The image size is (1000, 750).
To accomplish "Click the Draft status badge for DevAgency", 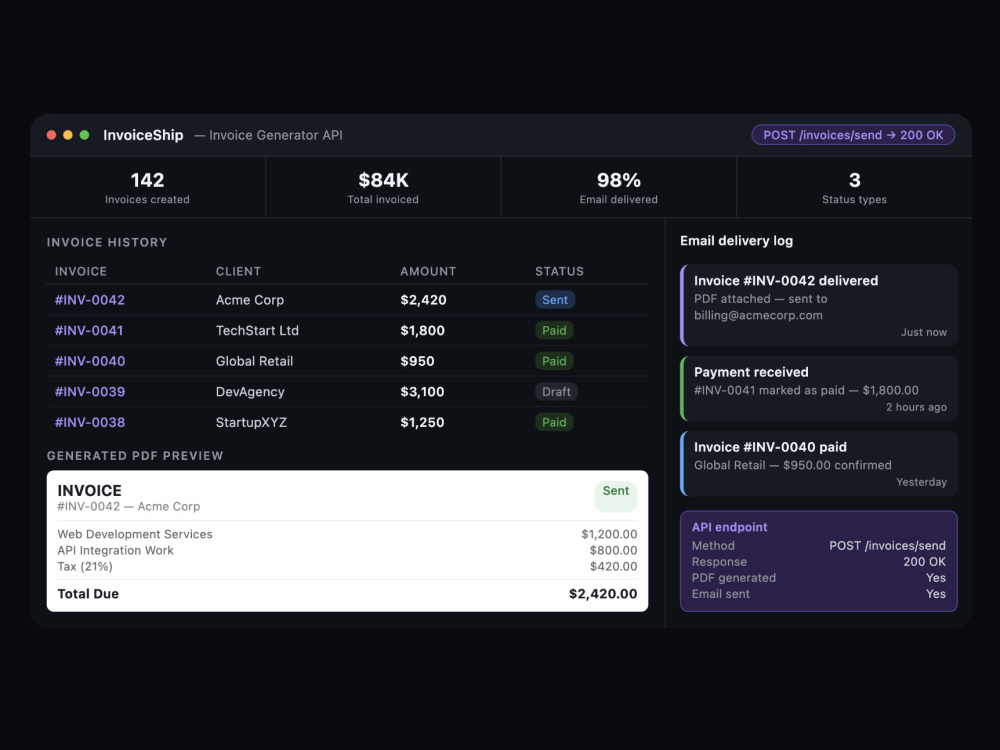I will coord(556,392).
